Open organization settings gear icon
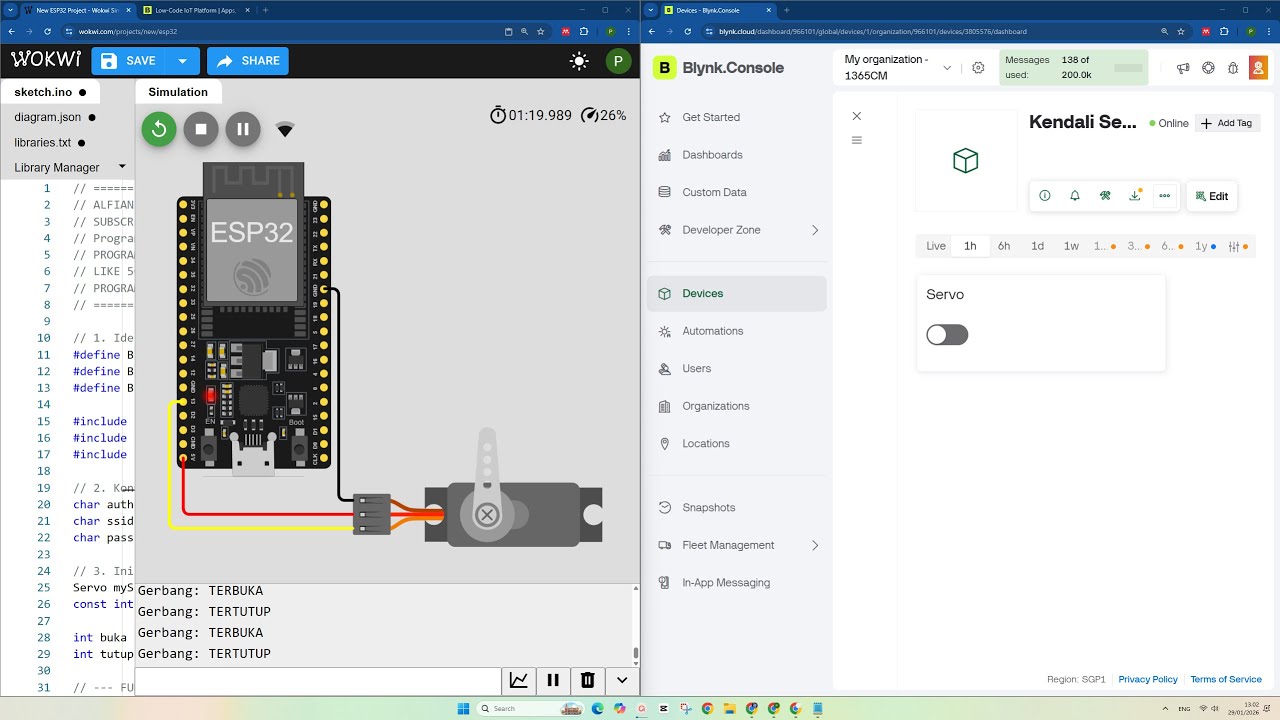1280x720 pixels. [x=978, y=68]
